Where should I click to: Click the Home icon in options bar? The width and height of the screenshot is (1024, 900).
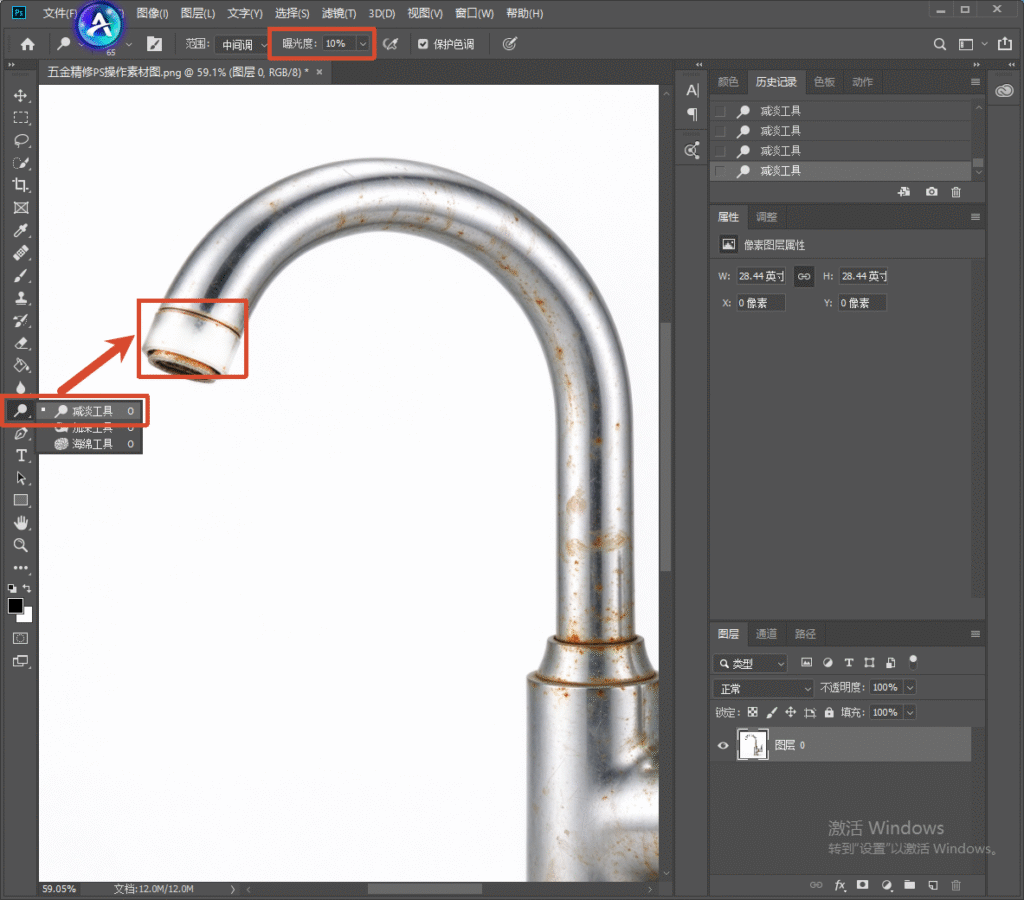pyautogui.click(x=27, y=44)
